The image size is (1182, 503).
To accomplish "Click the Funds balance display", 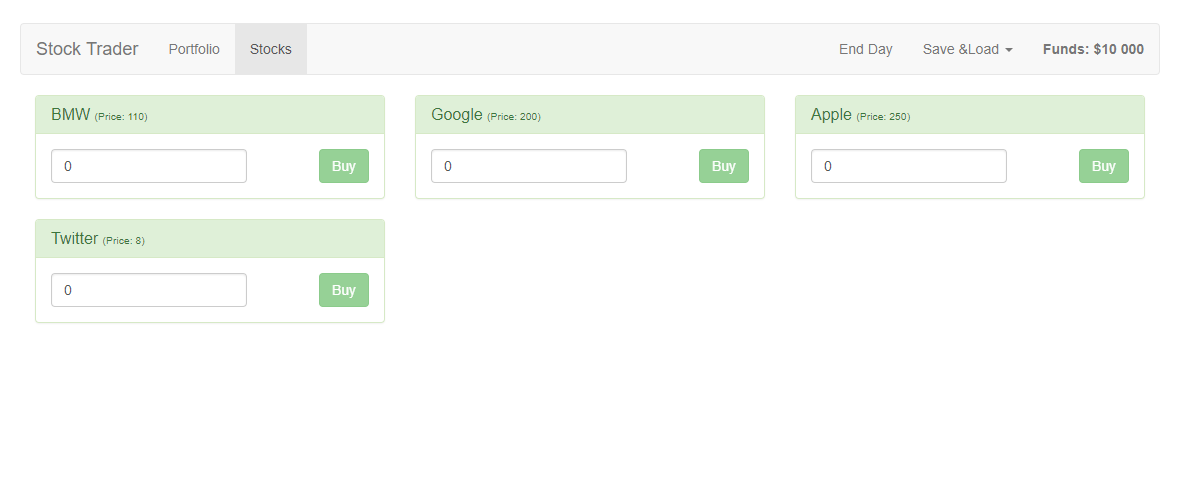I will click(1093, 49).
